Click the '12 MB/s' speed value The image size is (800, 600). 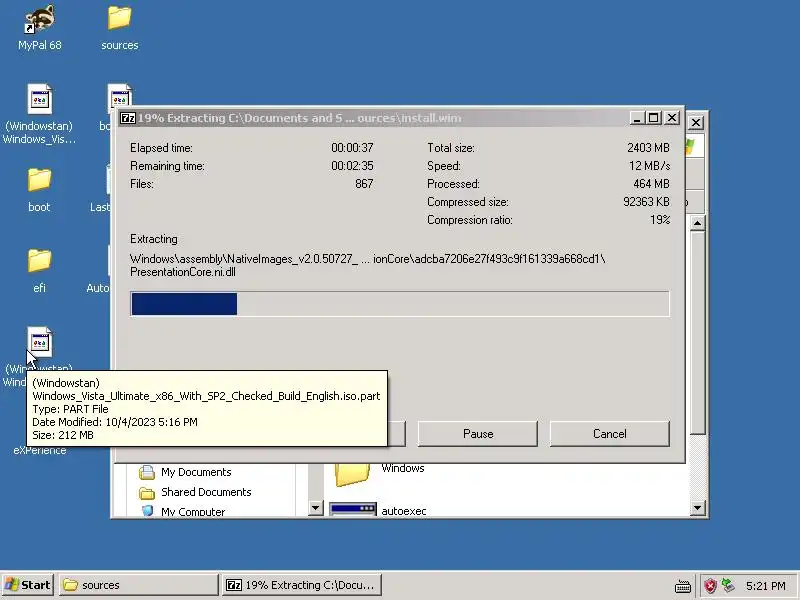pos(649,166)
